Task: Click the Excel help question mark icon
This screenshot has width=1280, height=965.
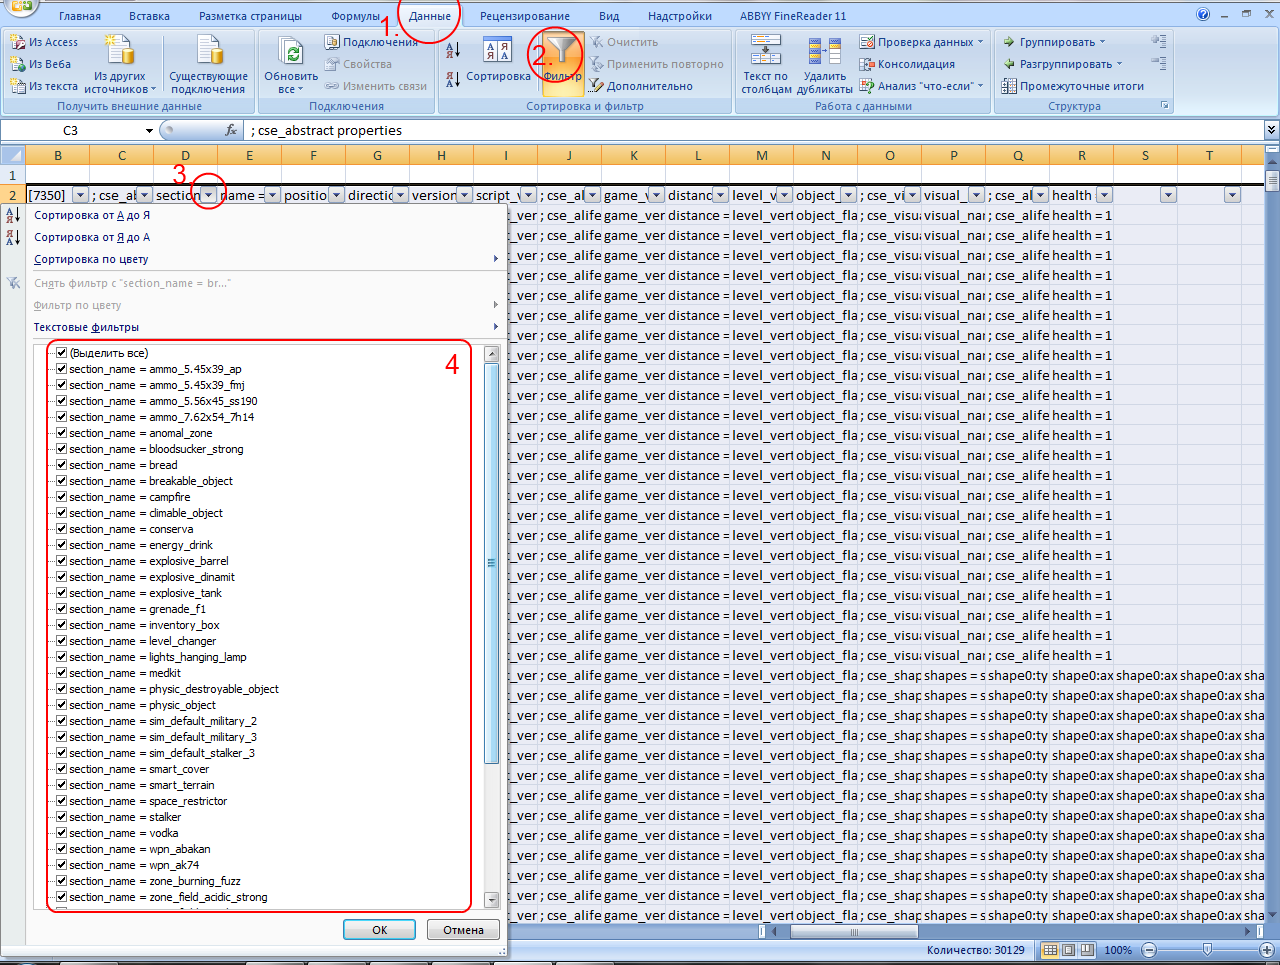Action: coord(1203,15)
